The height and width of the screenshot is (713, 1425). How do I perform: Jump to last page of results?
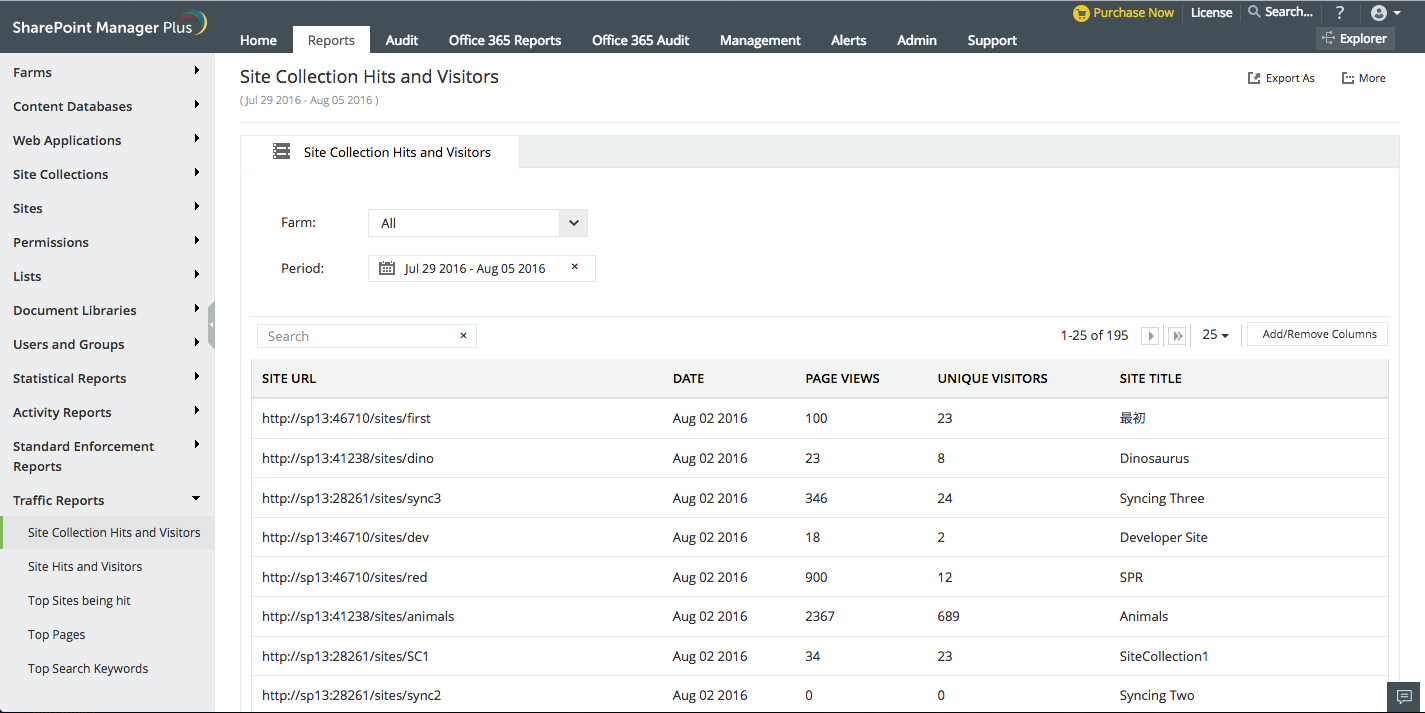1178,336
